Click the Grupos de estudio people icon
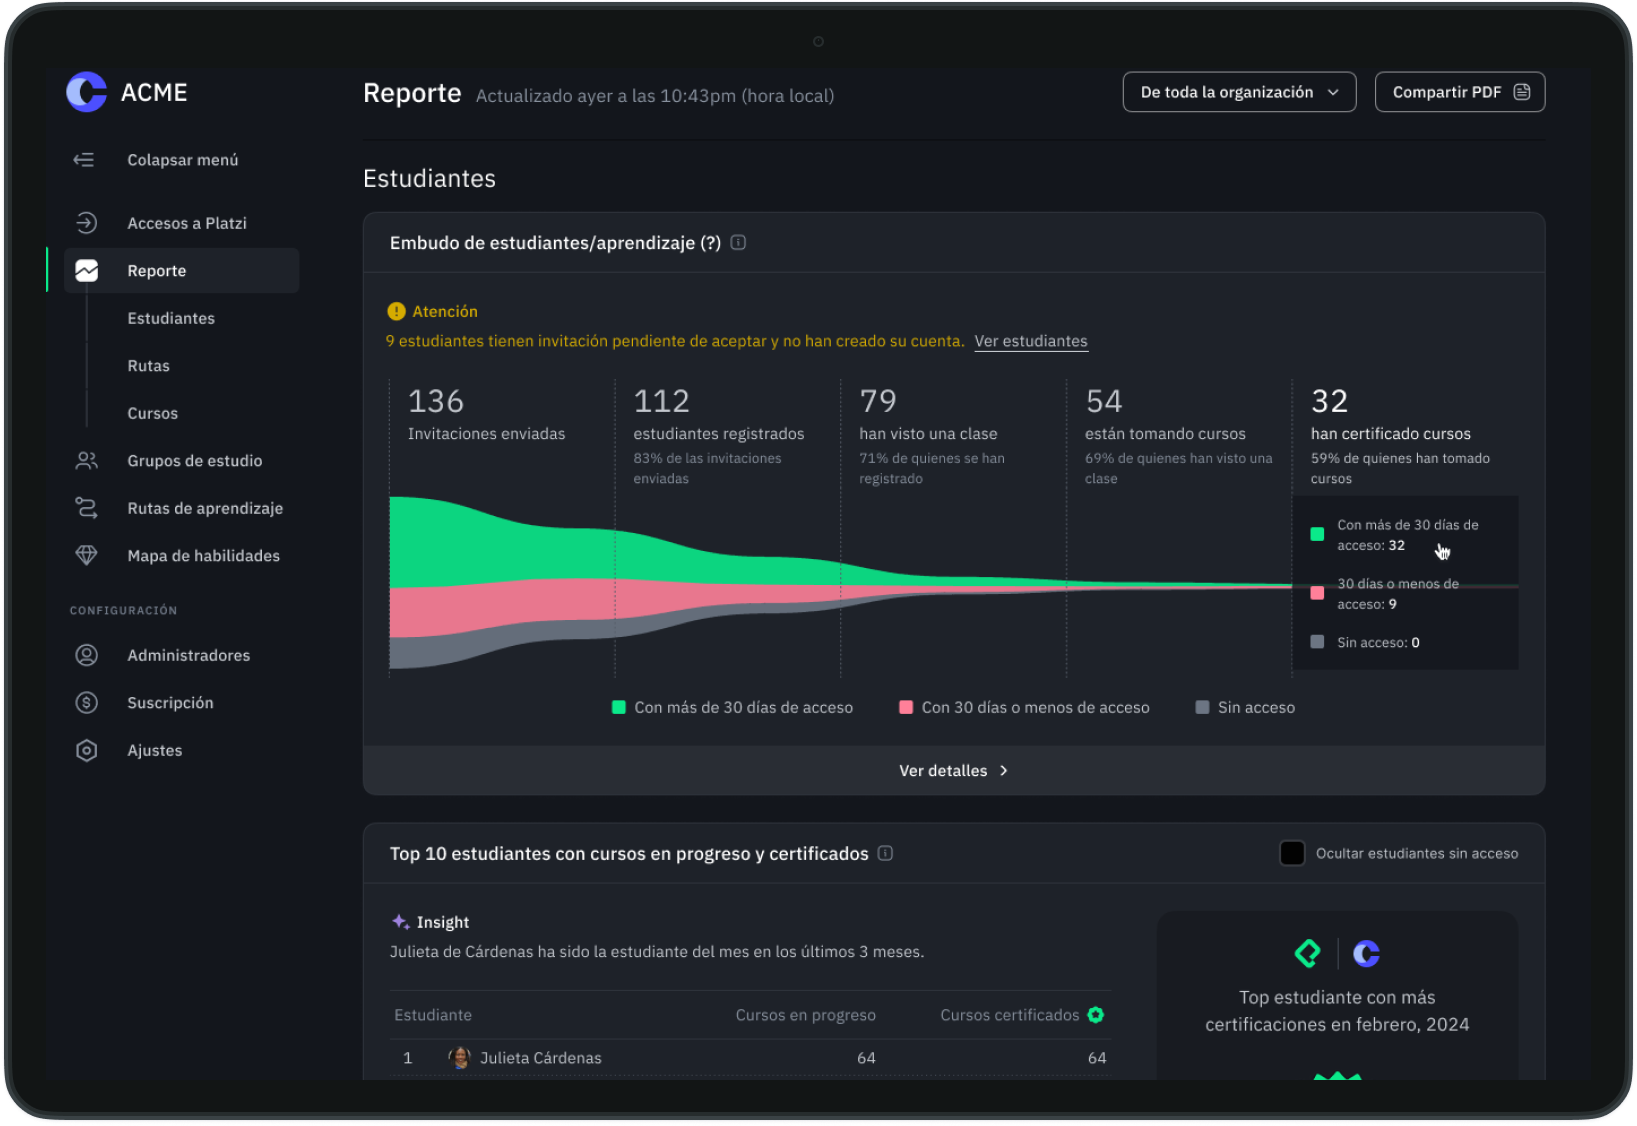This screenshot has width=1637, height=1126. (87, 461)
